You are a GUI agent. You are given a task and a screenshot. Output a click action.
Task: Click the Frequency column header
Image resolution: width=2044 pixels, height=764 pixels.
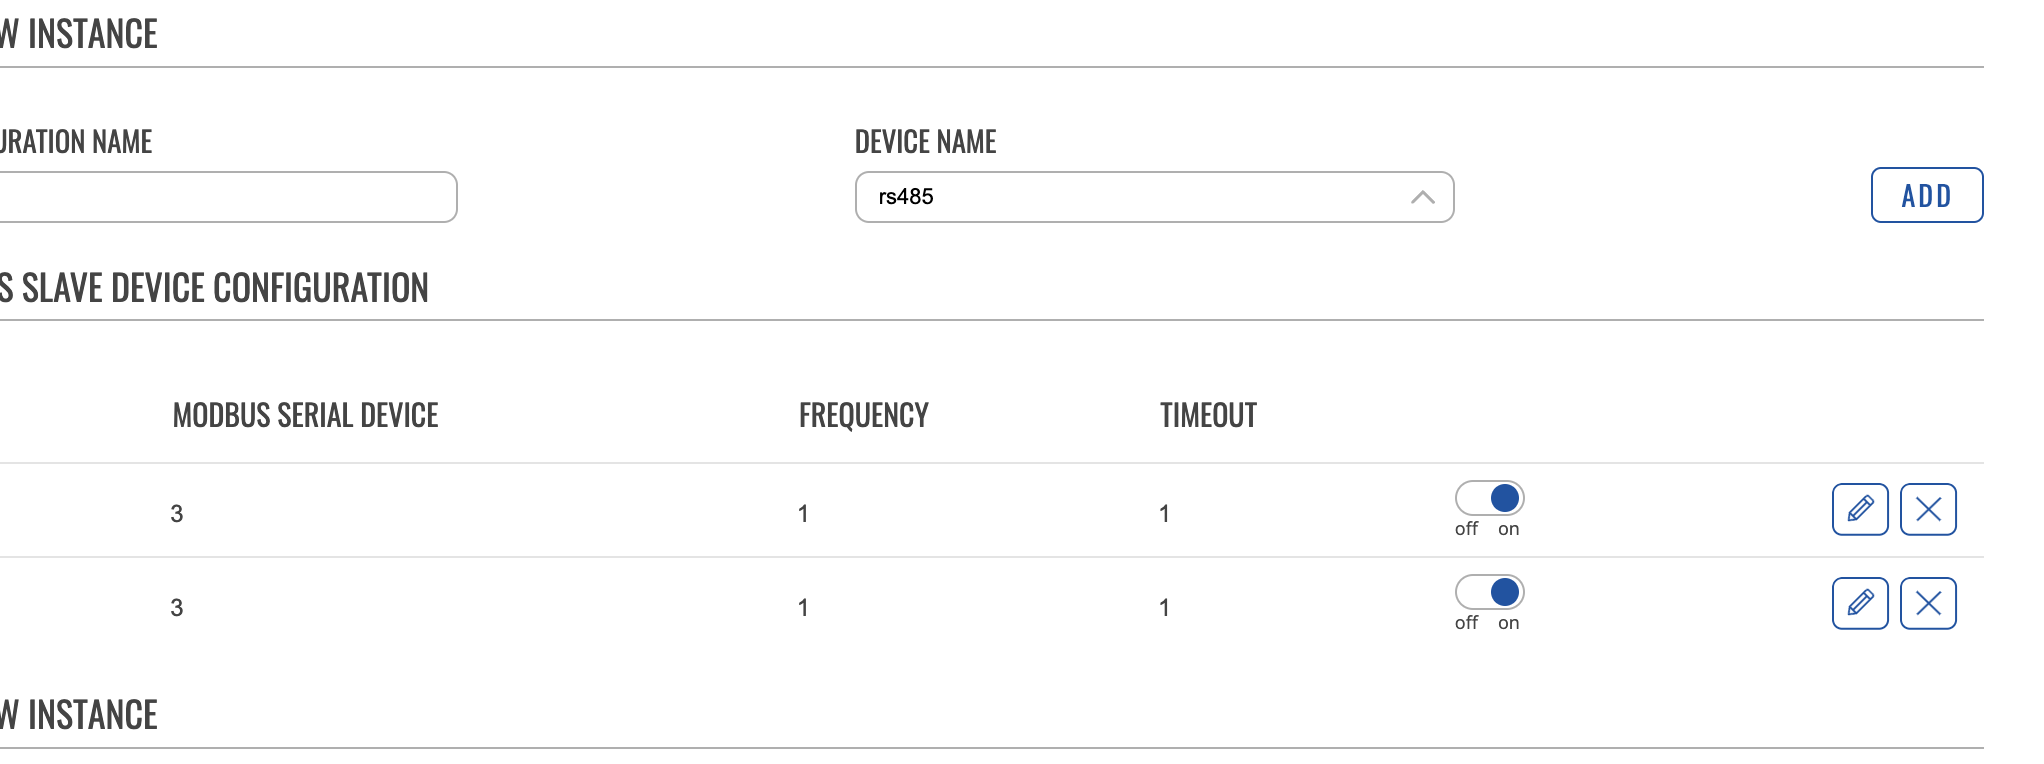tap(864, 415)
